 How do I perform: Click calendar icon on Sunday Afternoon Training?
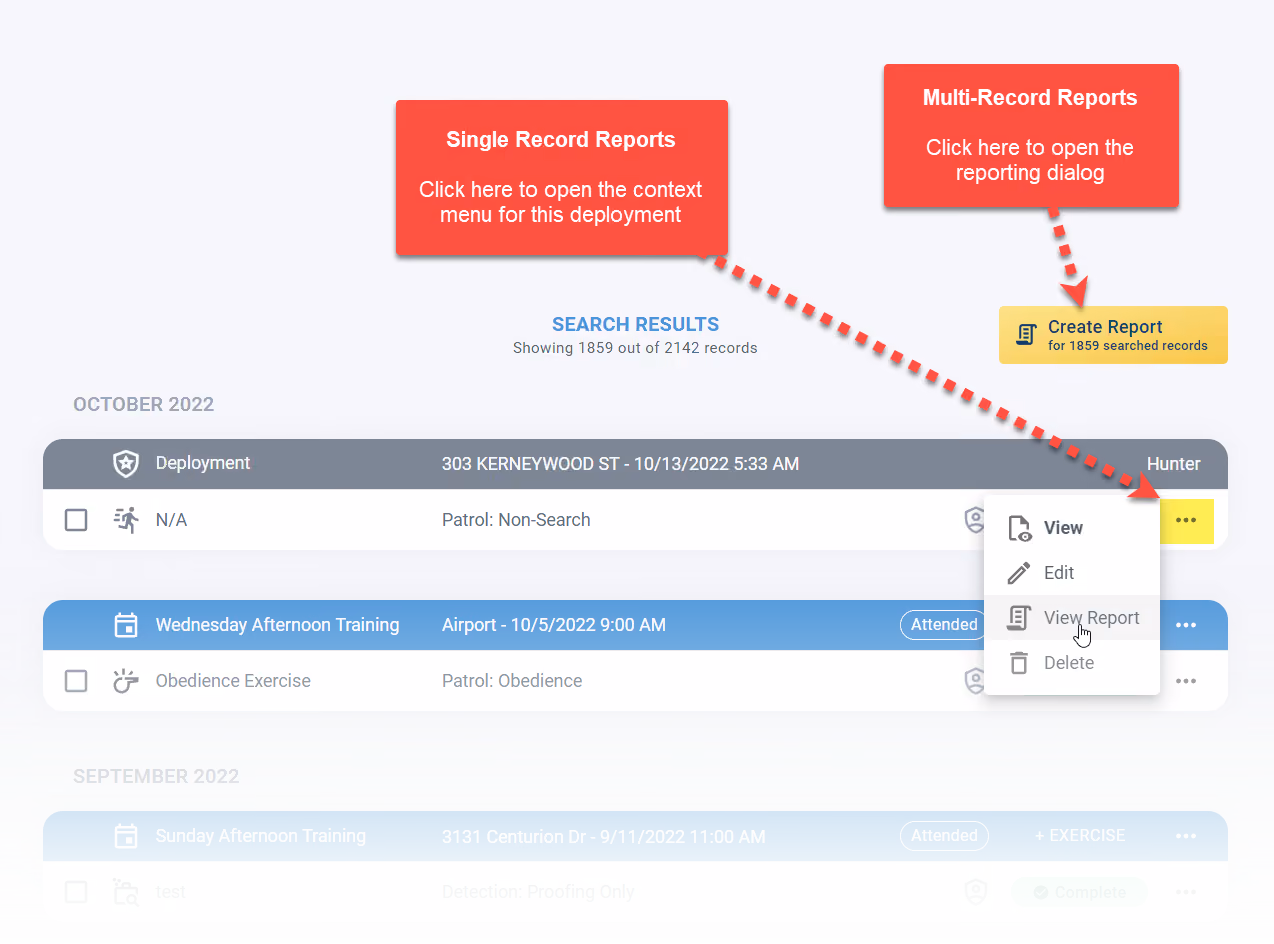pyautogui.click(x=126, y=837)
